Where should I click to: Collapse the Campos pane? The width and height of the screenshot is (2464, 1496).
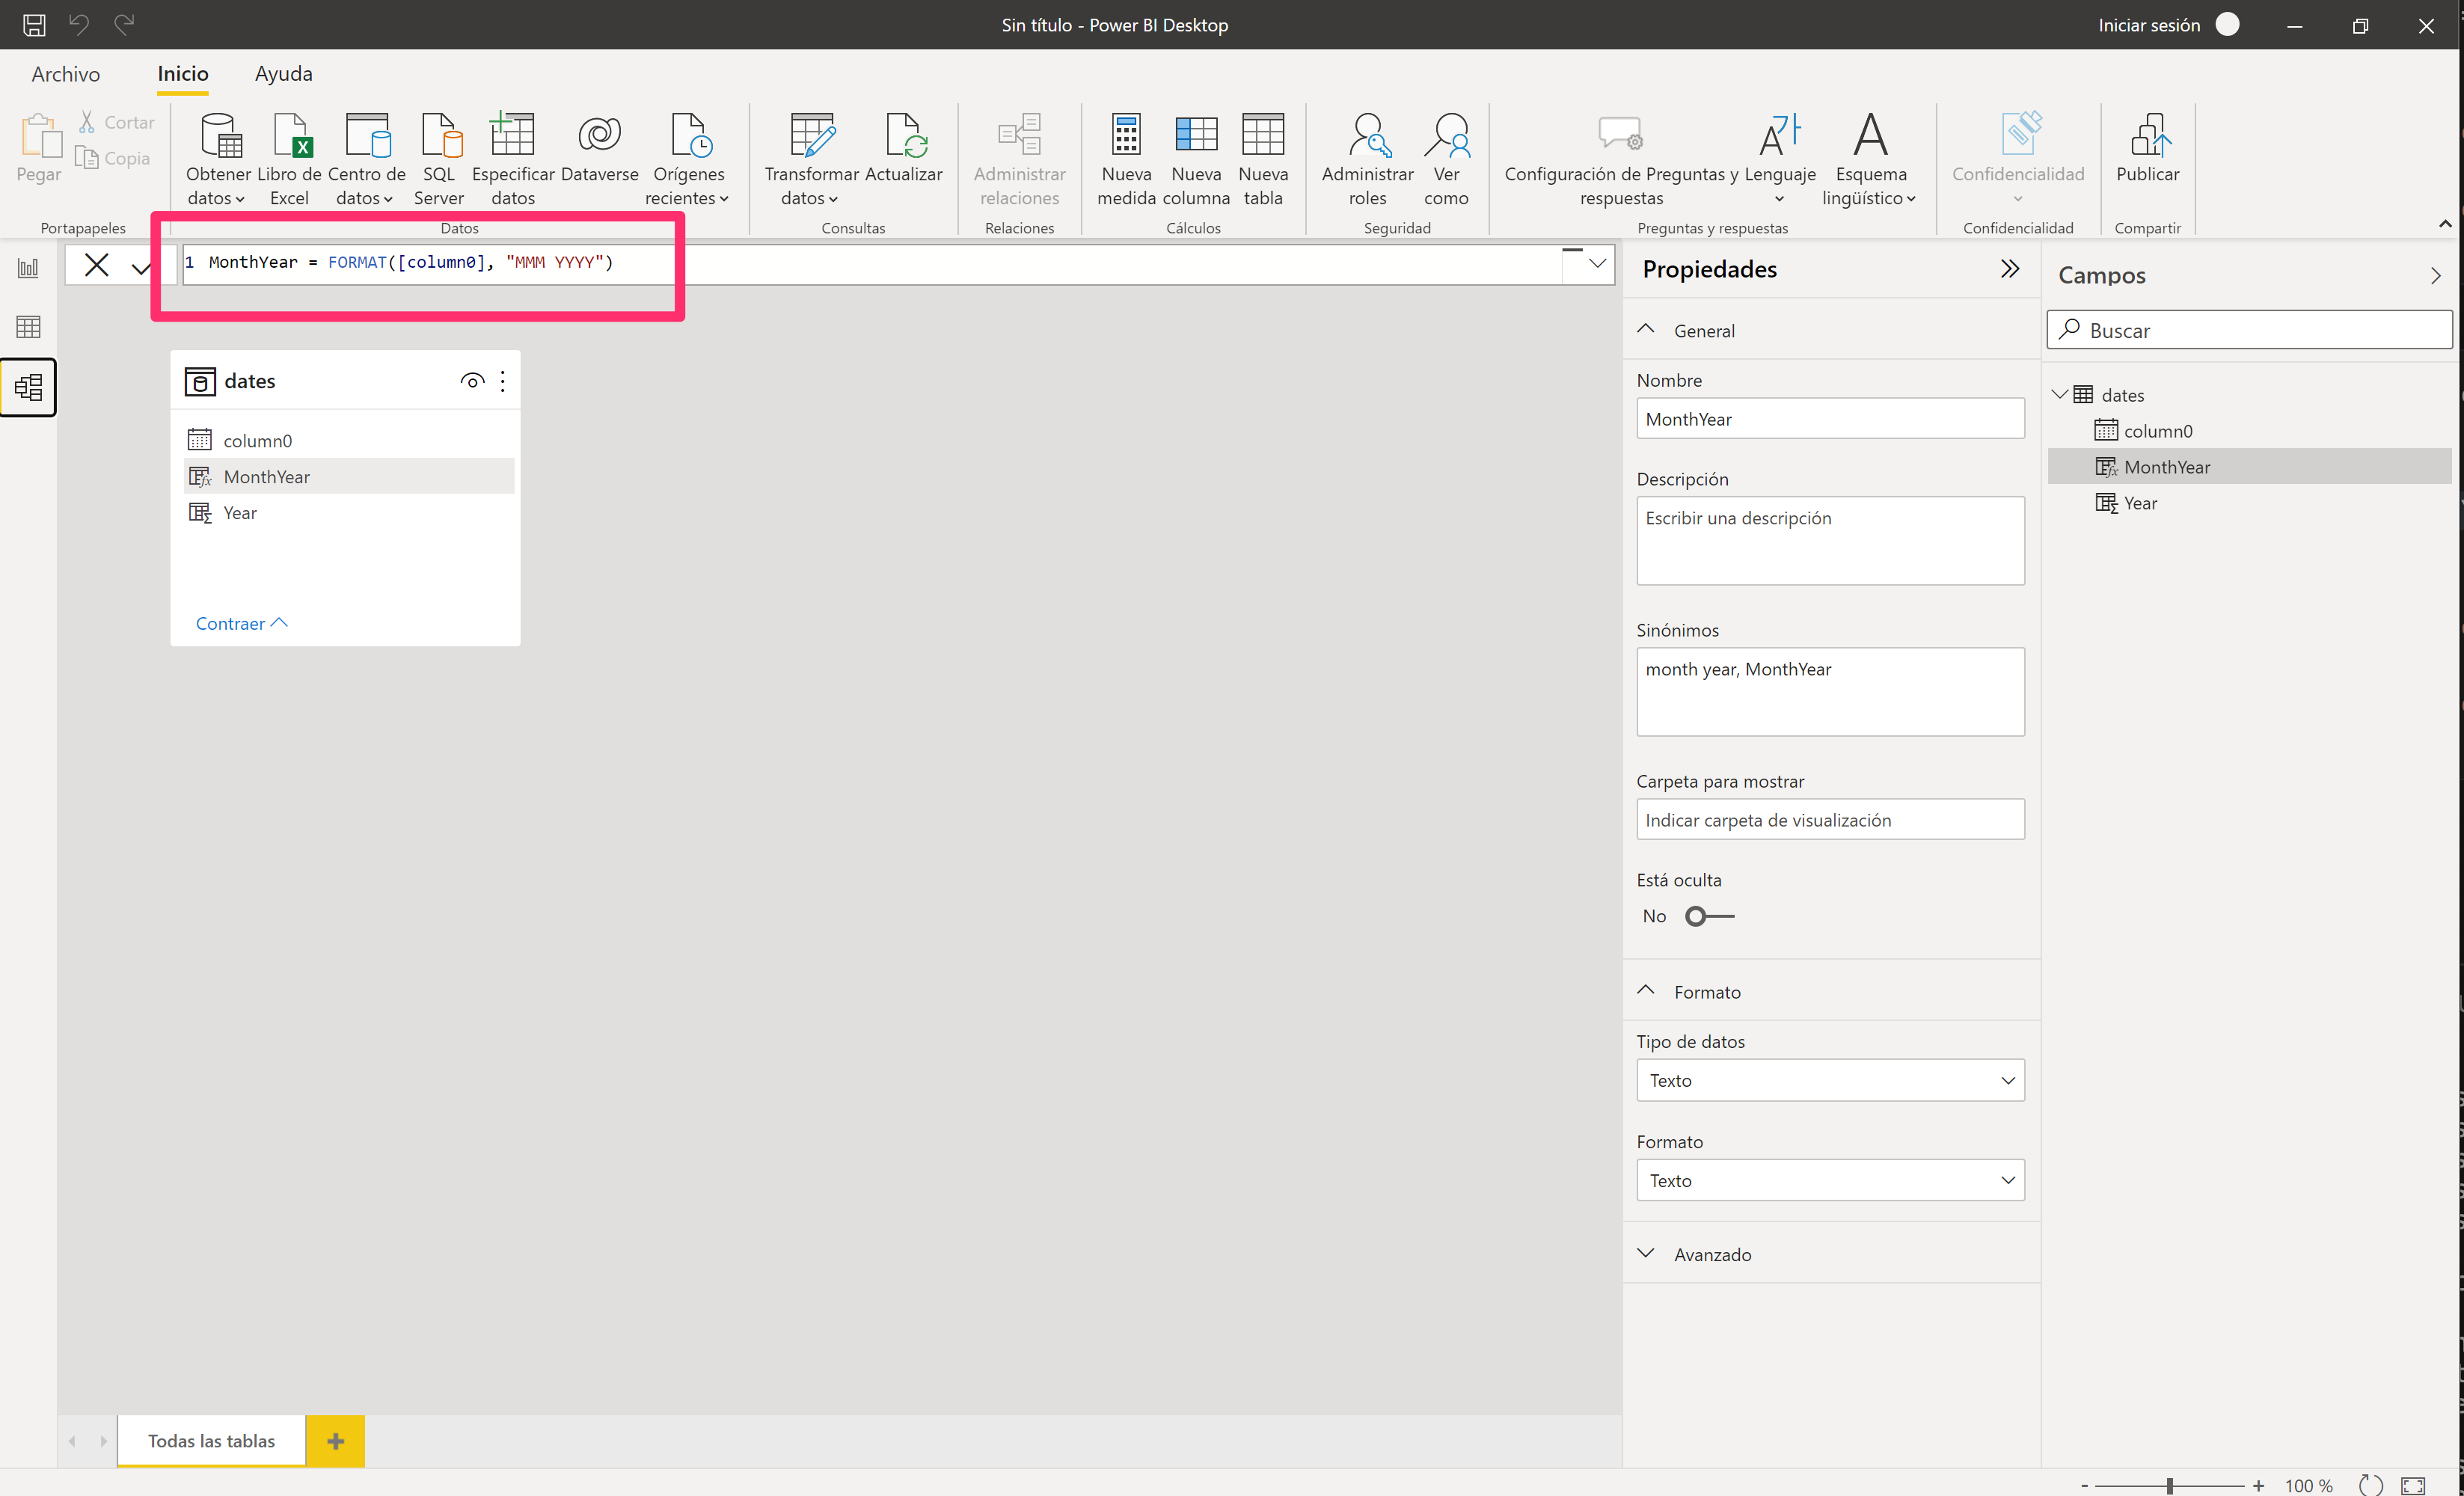[x=2435, y=275]
